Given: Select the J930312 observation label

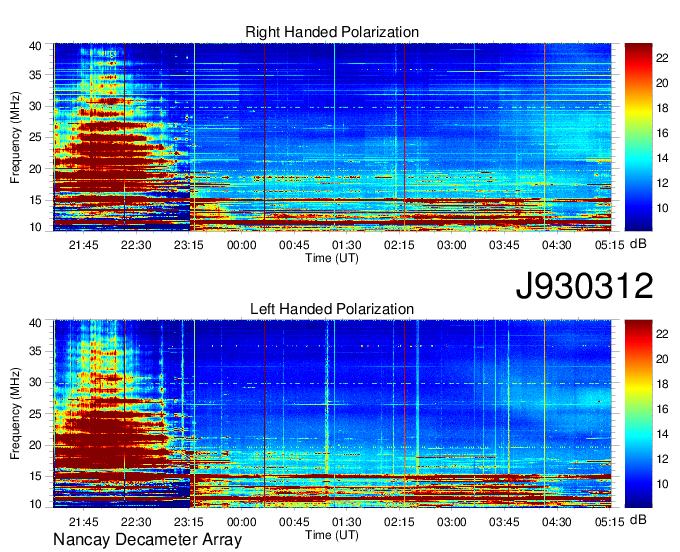Looking at the screenshot, I should click(584, 286).
